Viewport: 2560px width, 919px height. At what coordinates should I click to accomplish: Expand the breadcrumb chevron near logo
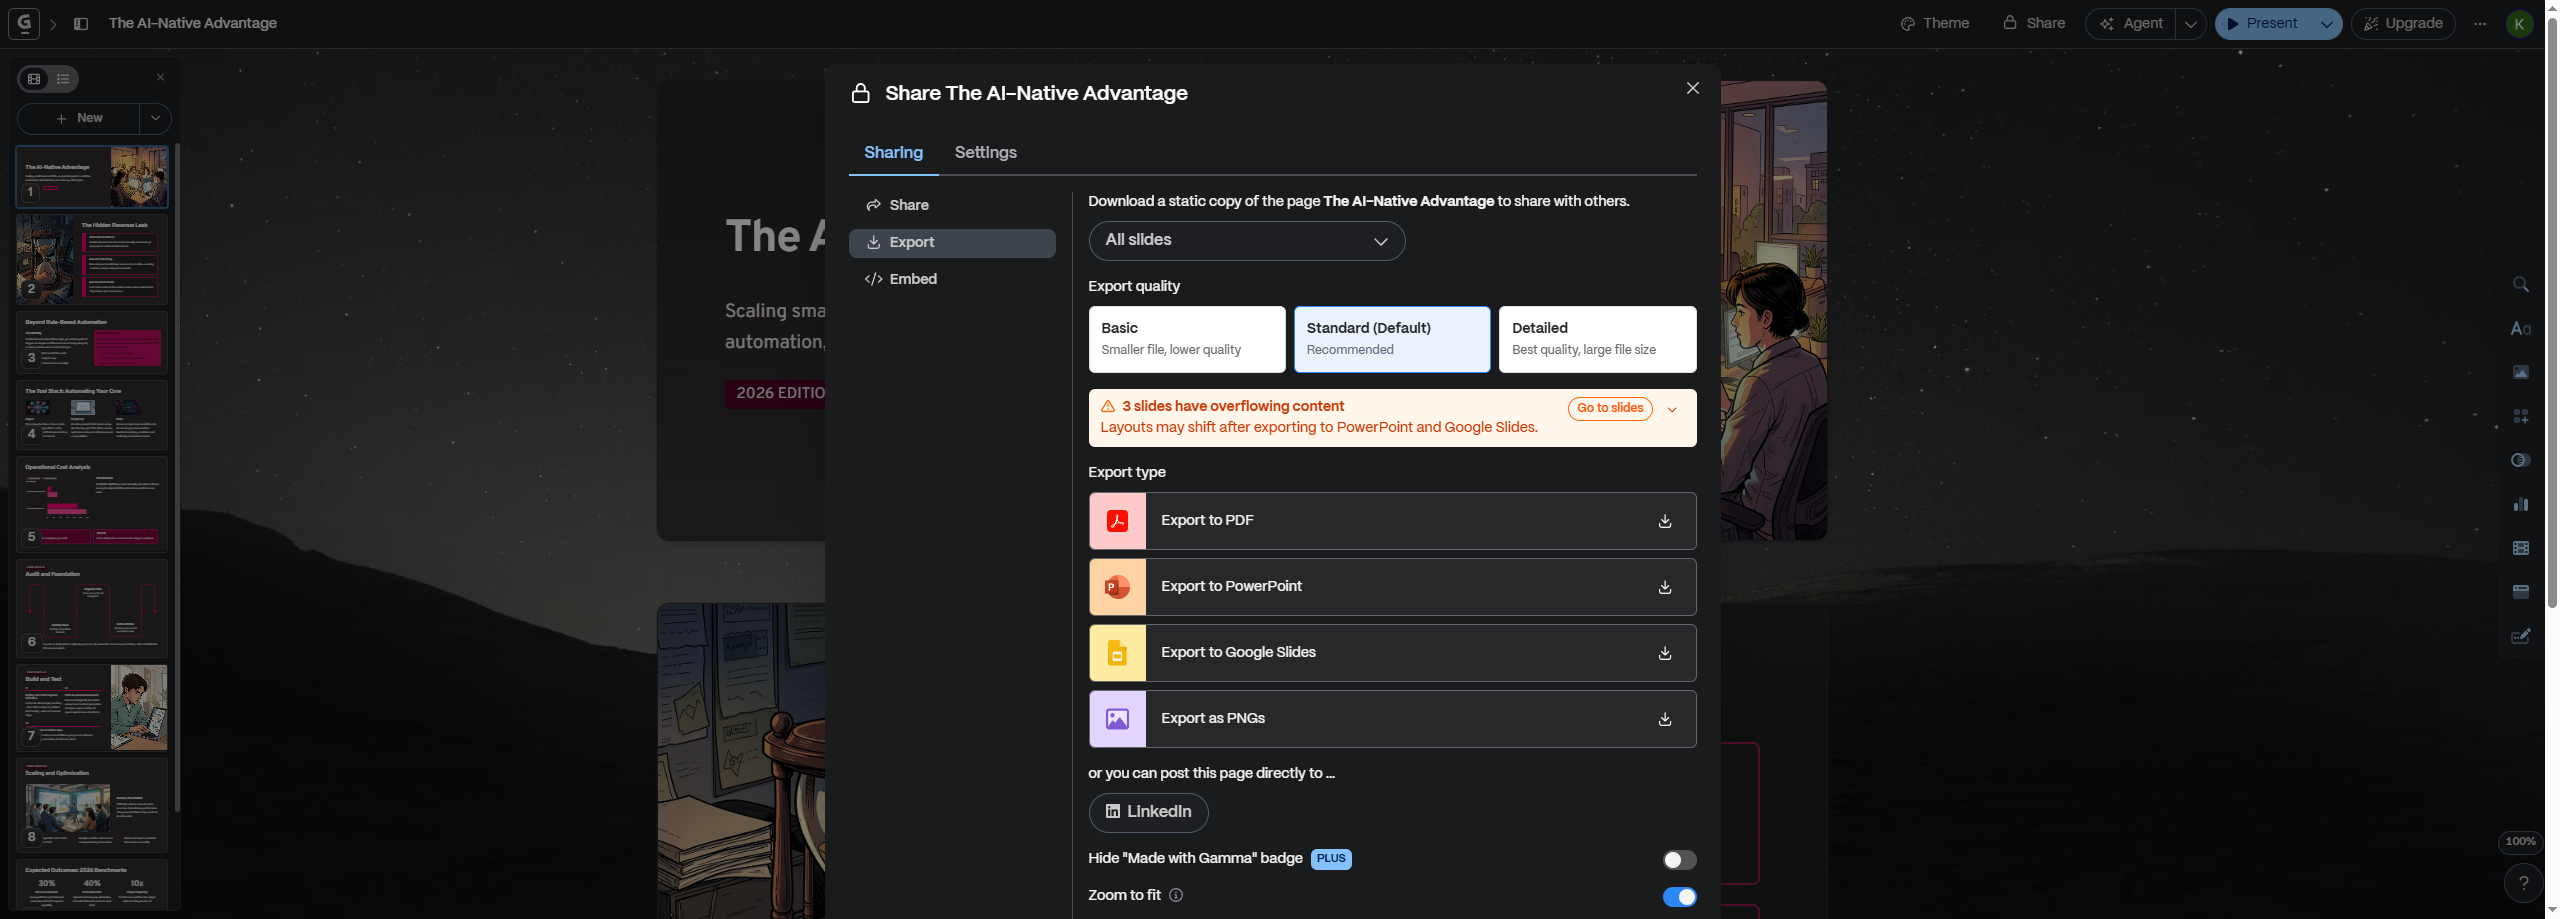click(53, 23)
